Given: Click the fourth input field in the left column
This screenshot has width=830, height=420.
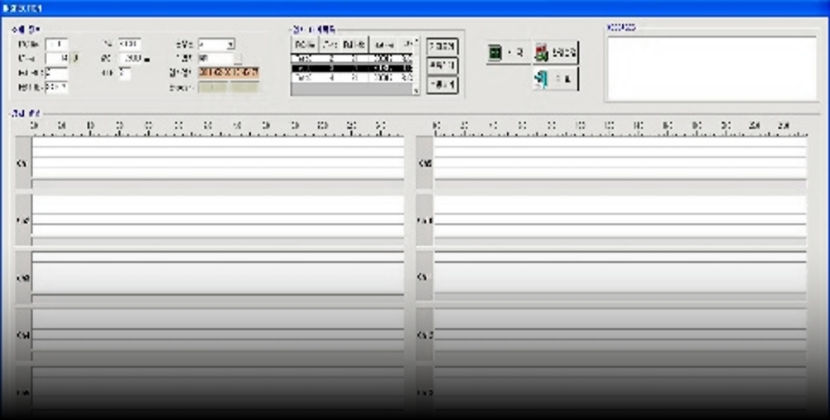Looking at the screenshot, I should 57,87.
